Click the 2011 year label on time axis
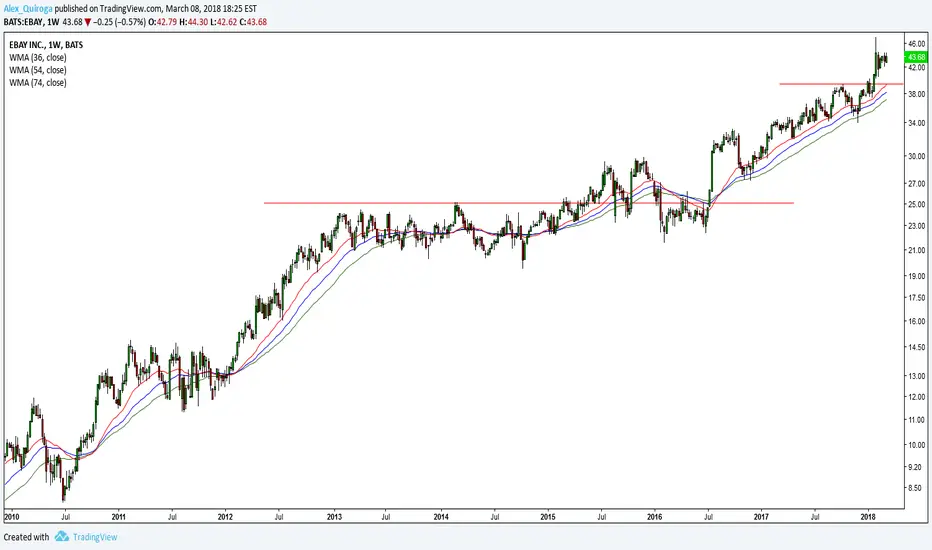This screenshot has height=550, width=932. 118,517
